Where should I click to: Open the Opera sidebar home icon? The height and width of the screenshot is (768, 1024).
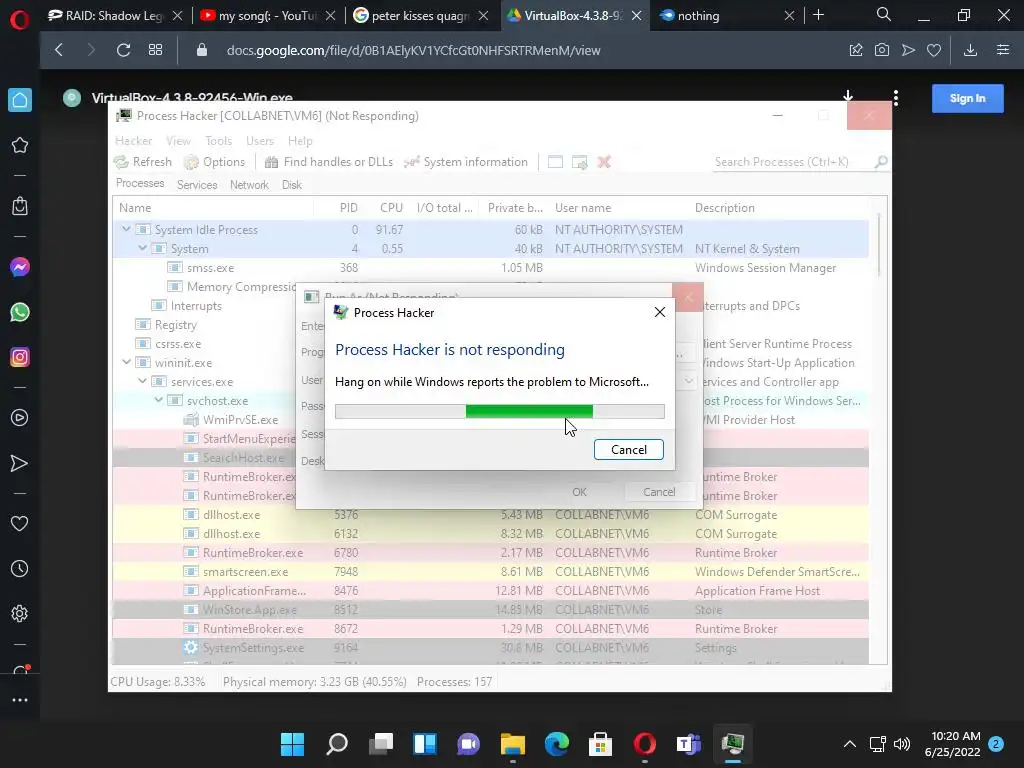click(x=20, y=100)
